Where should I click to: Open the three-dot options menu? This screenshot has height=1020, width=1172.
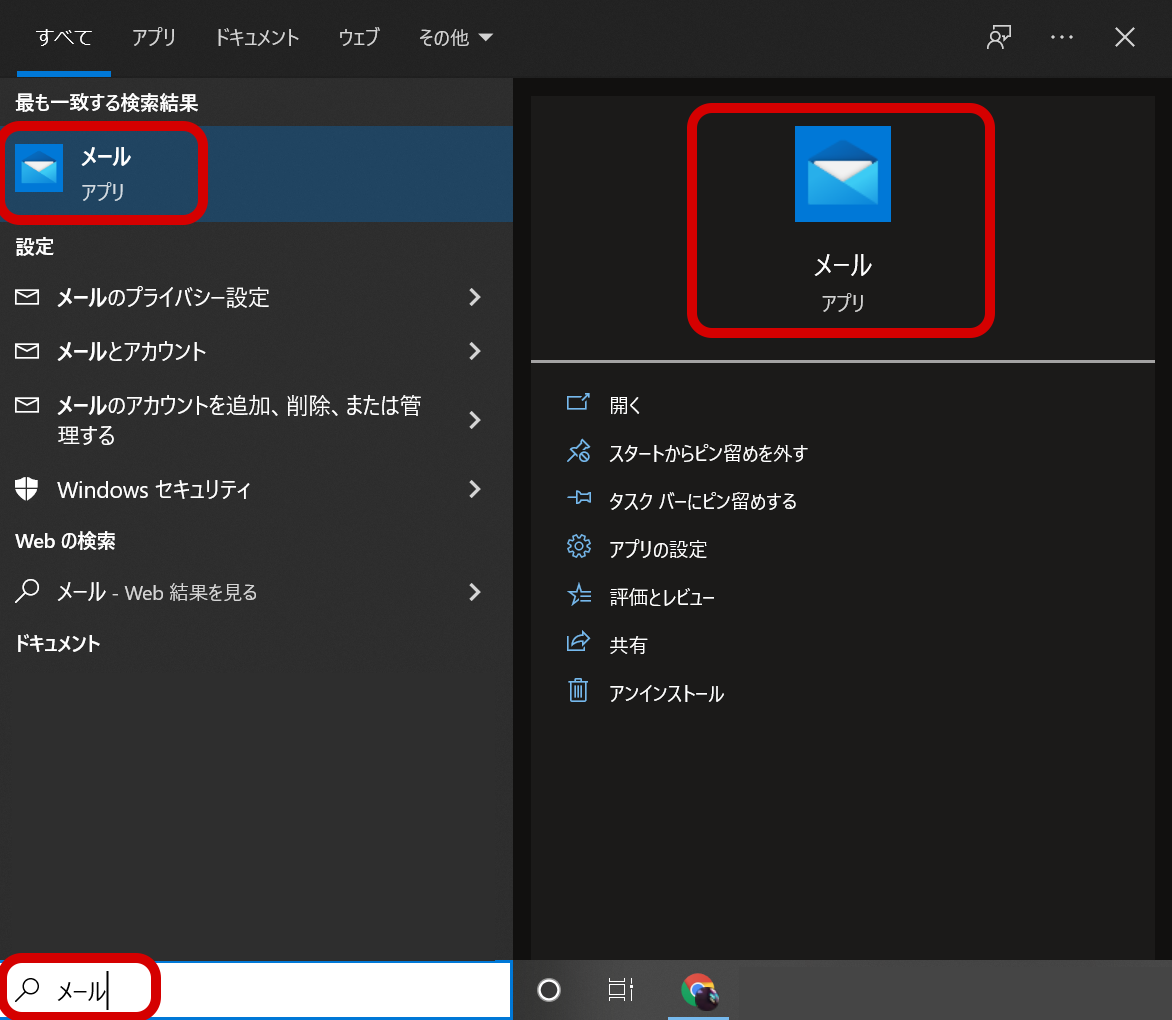click(x=1061, y=38)
